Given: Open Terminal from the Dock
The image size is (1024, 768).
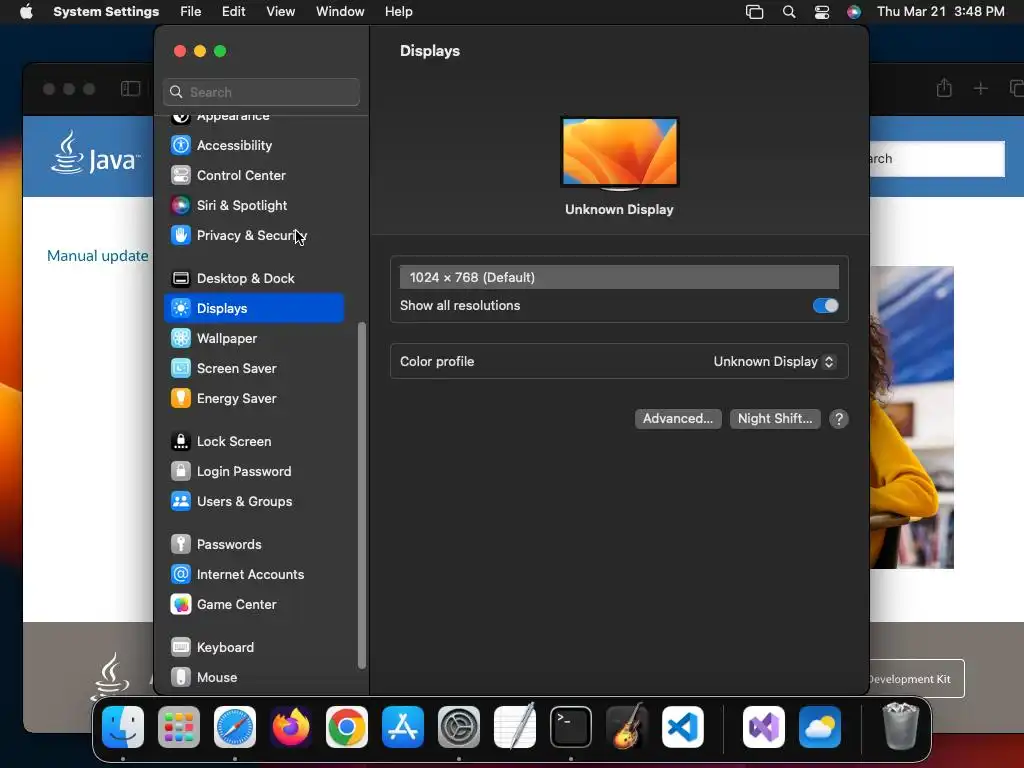Looking at the screenshot, I should [571, 727].
